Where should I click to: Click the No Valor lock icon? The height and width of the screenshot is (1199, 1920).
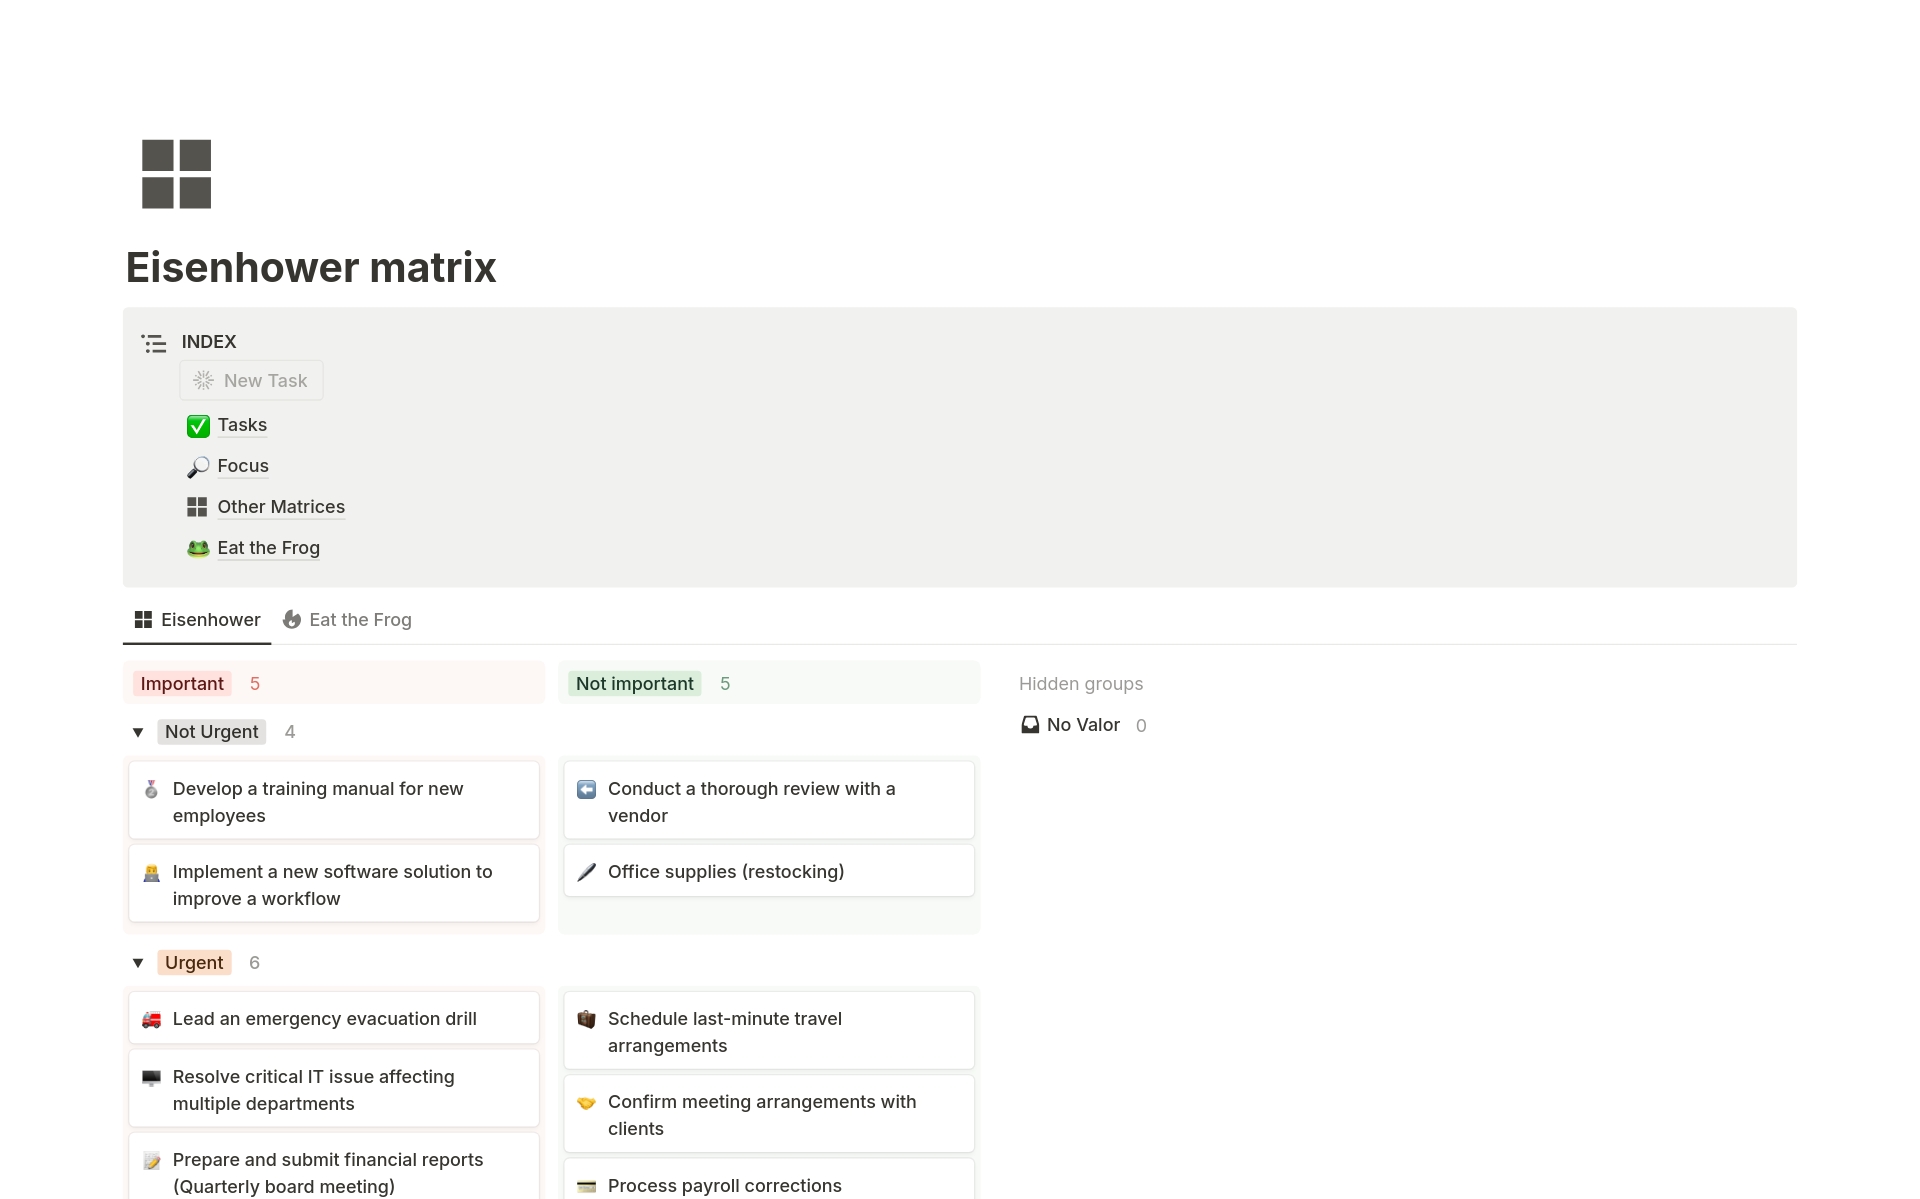pyautogui.click(x=1028, y=724)
